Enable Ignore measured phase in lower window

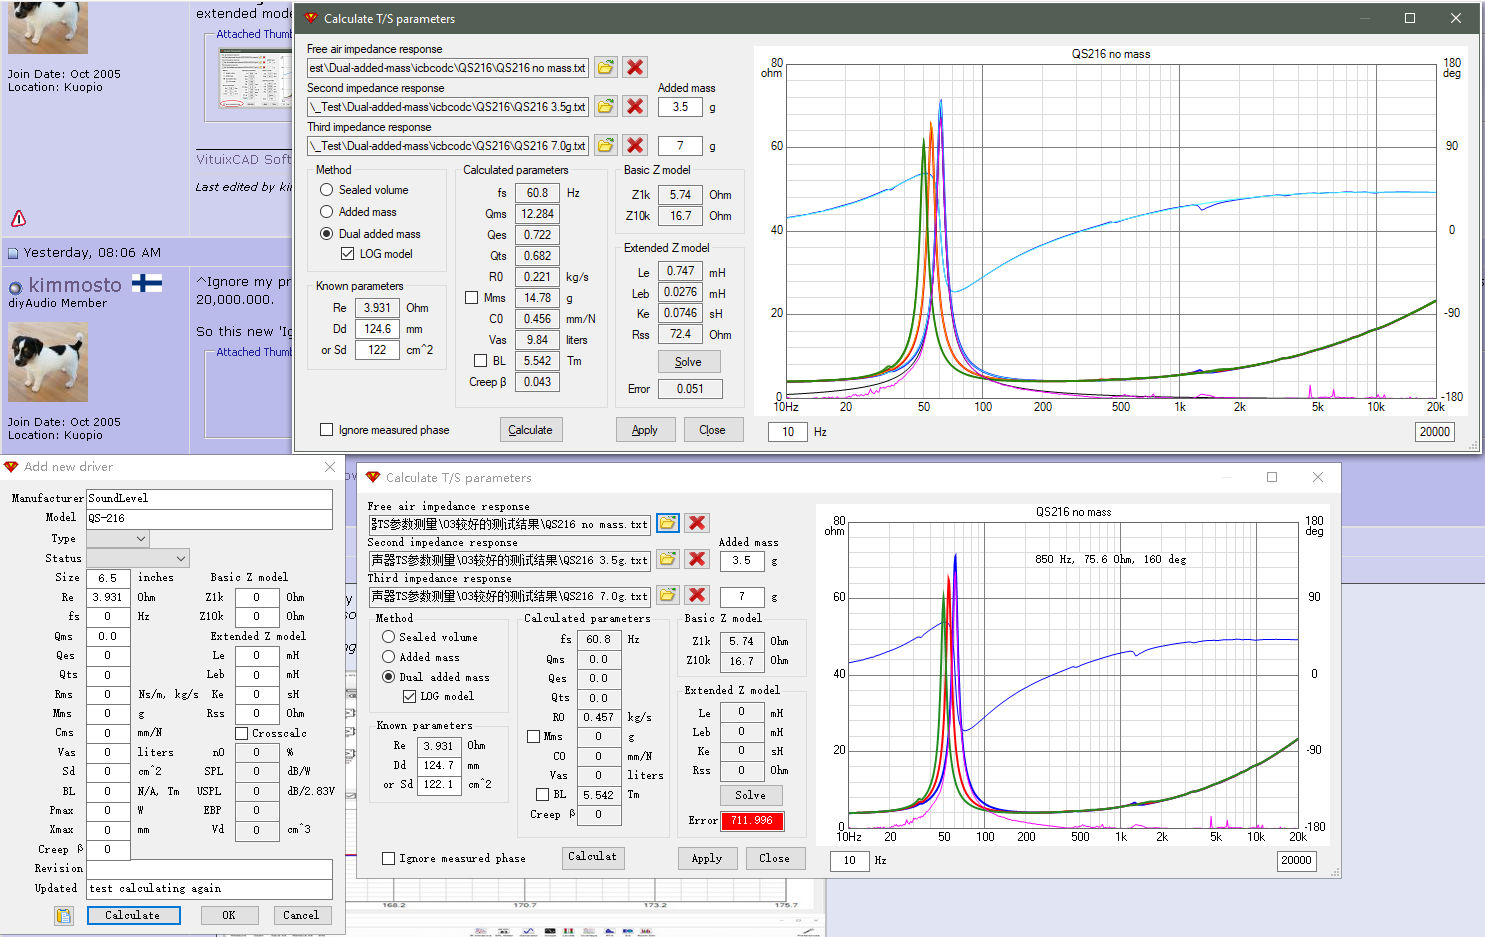(388, 858)
